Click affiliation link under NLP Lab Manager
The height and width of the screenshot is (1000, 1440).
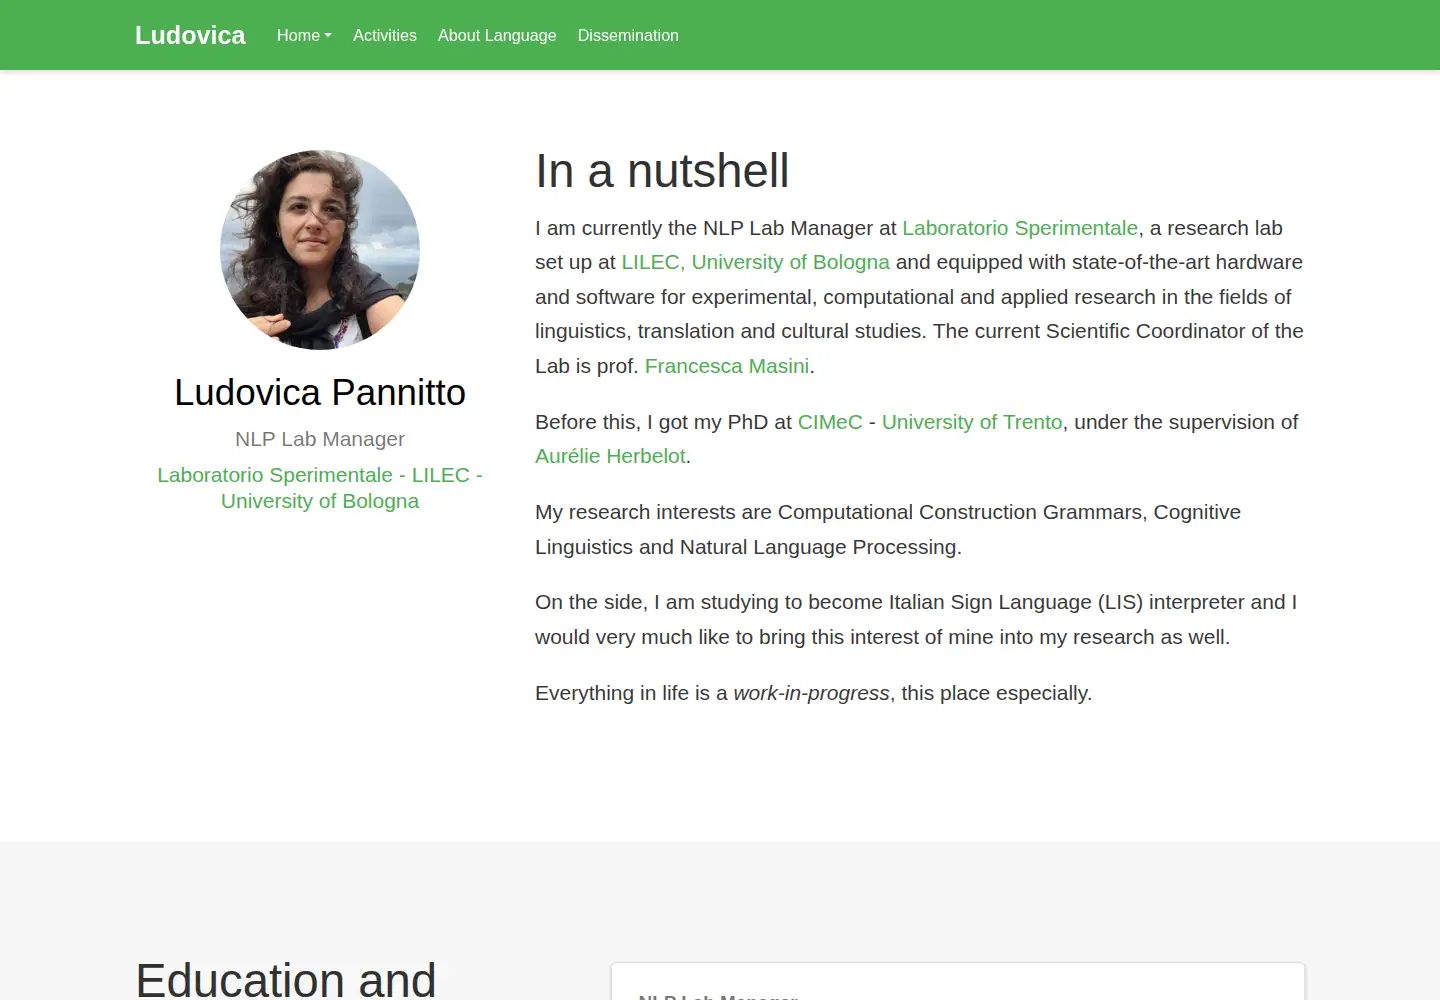point(320,488)
